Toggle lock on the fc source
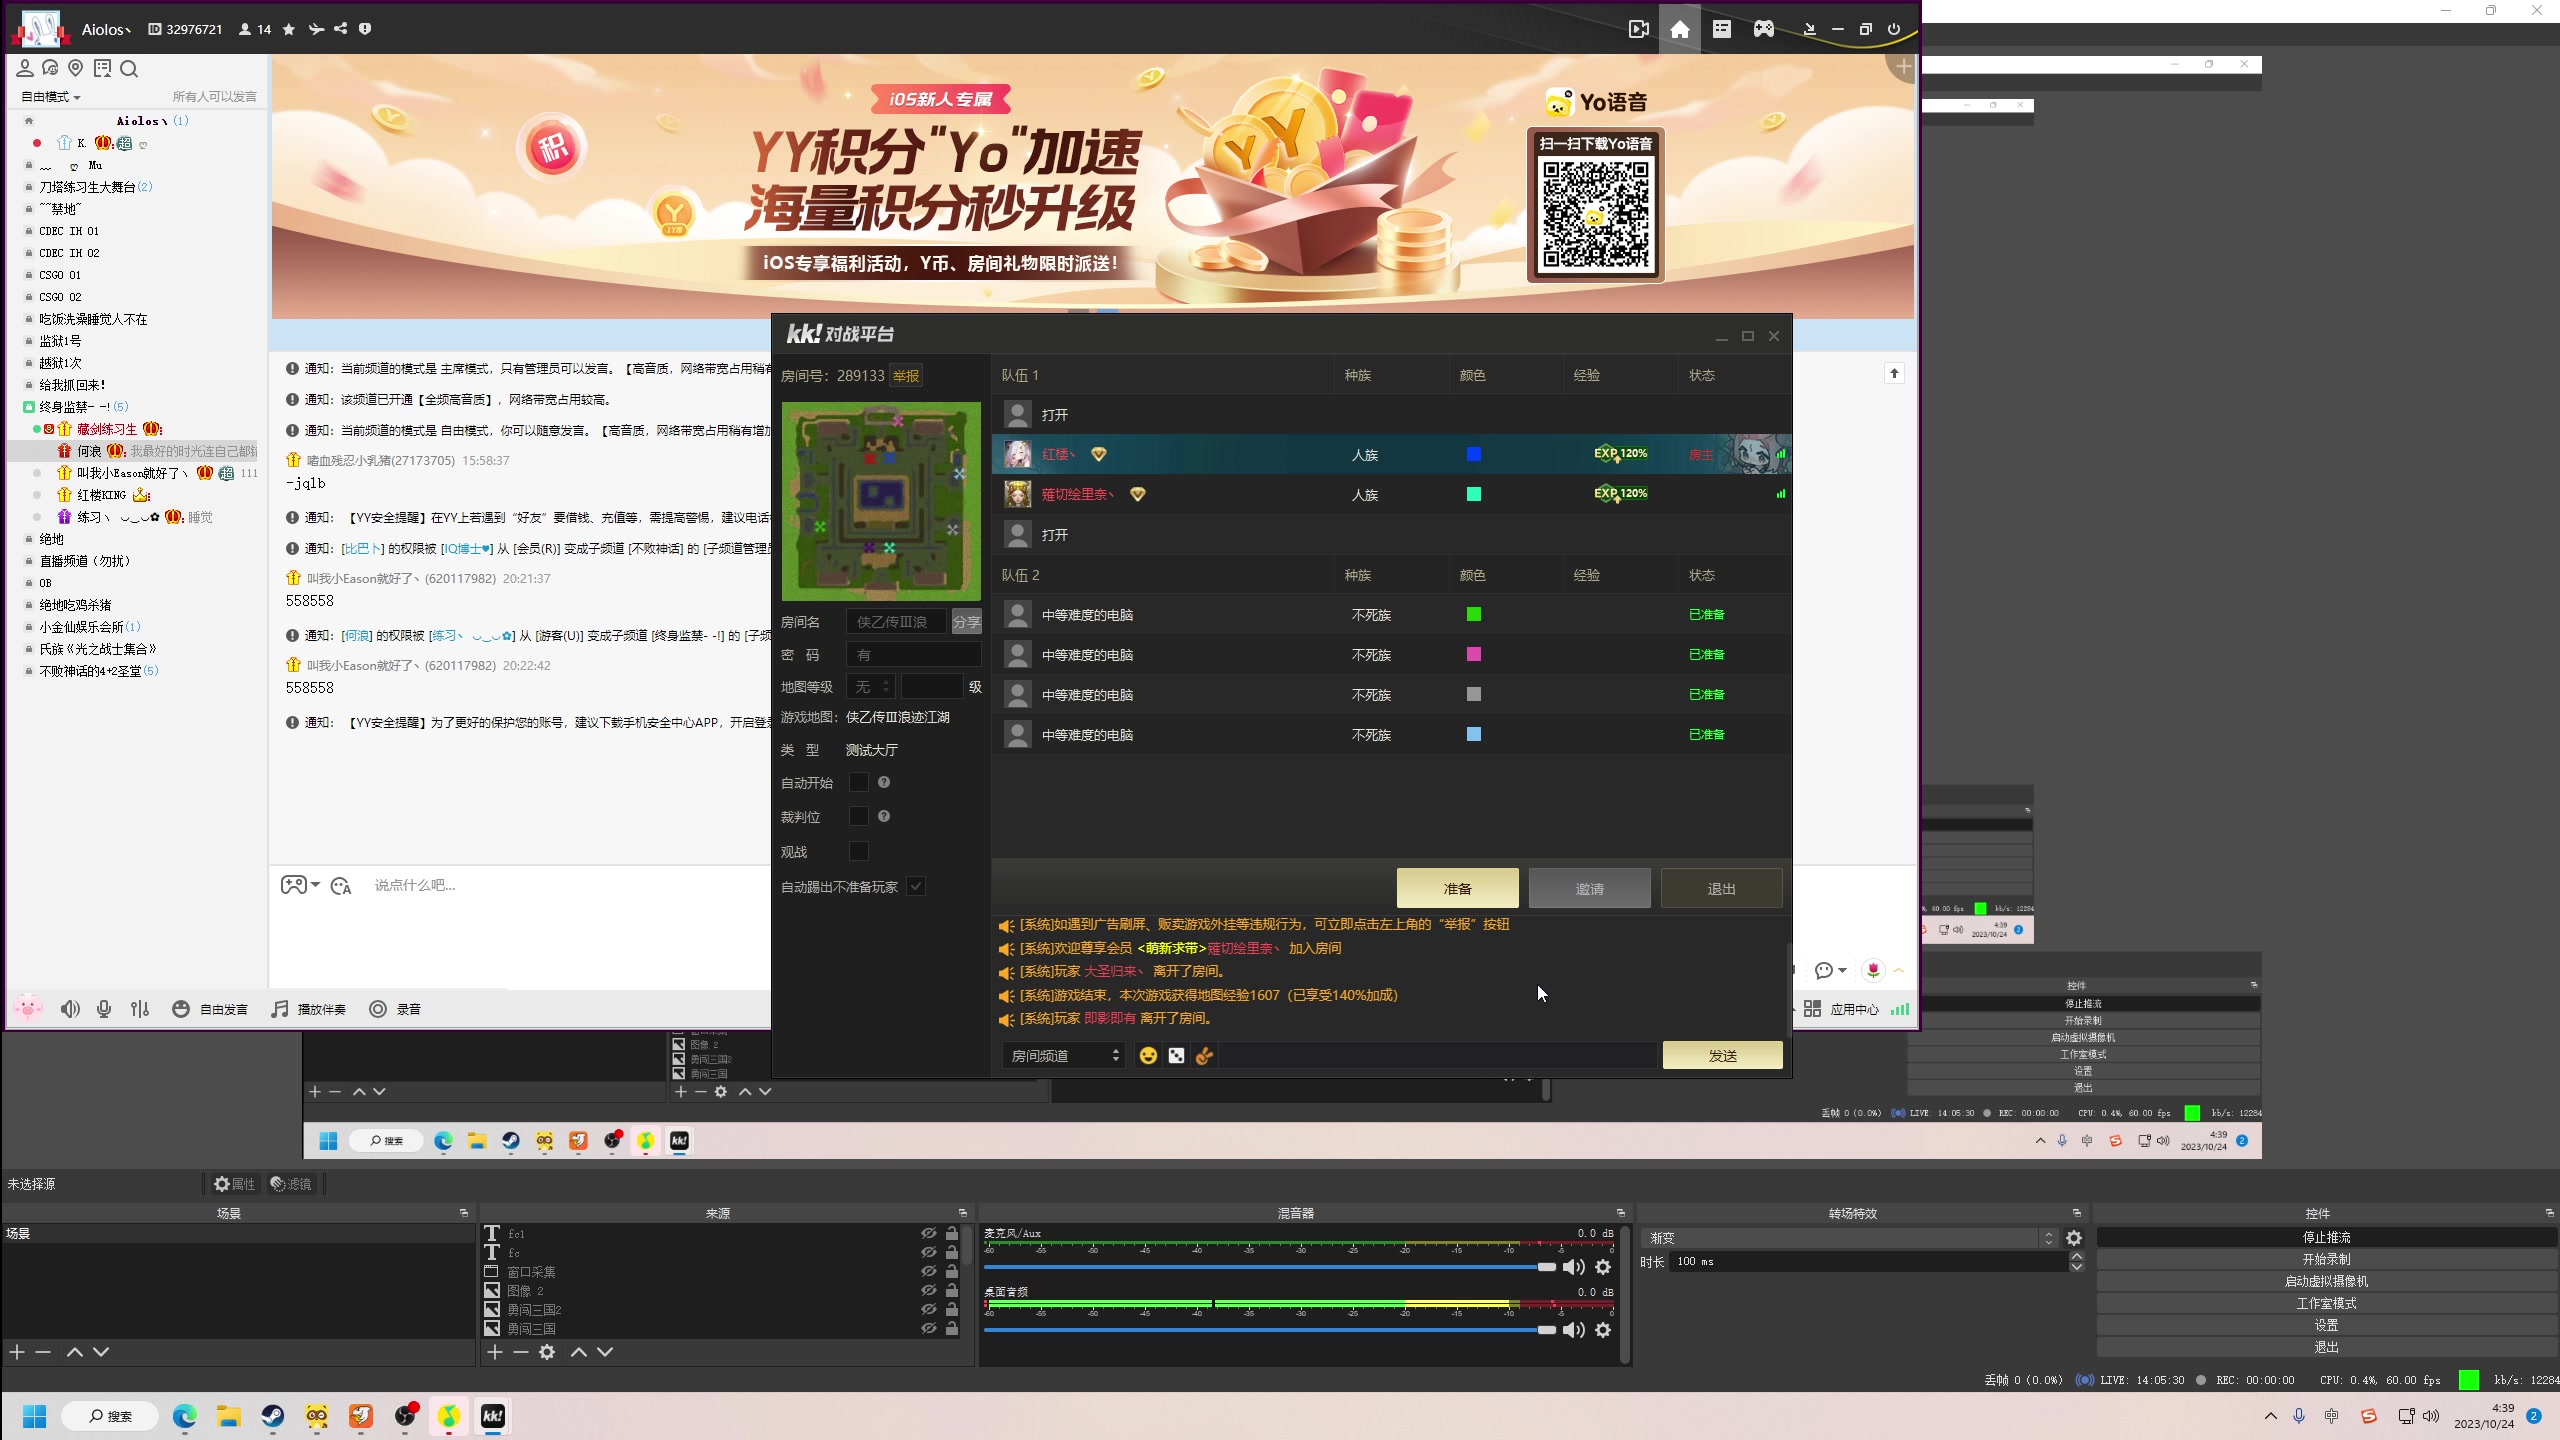Image resolution: width=2560 pixels, height=1440 pixels. coord(952,1253)
